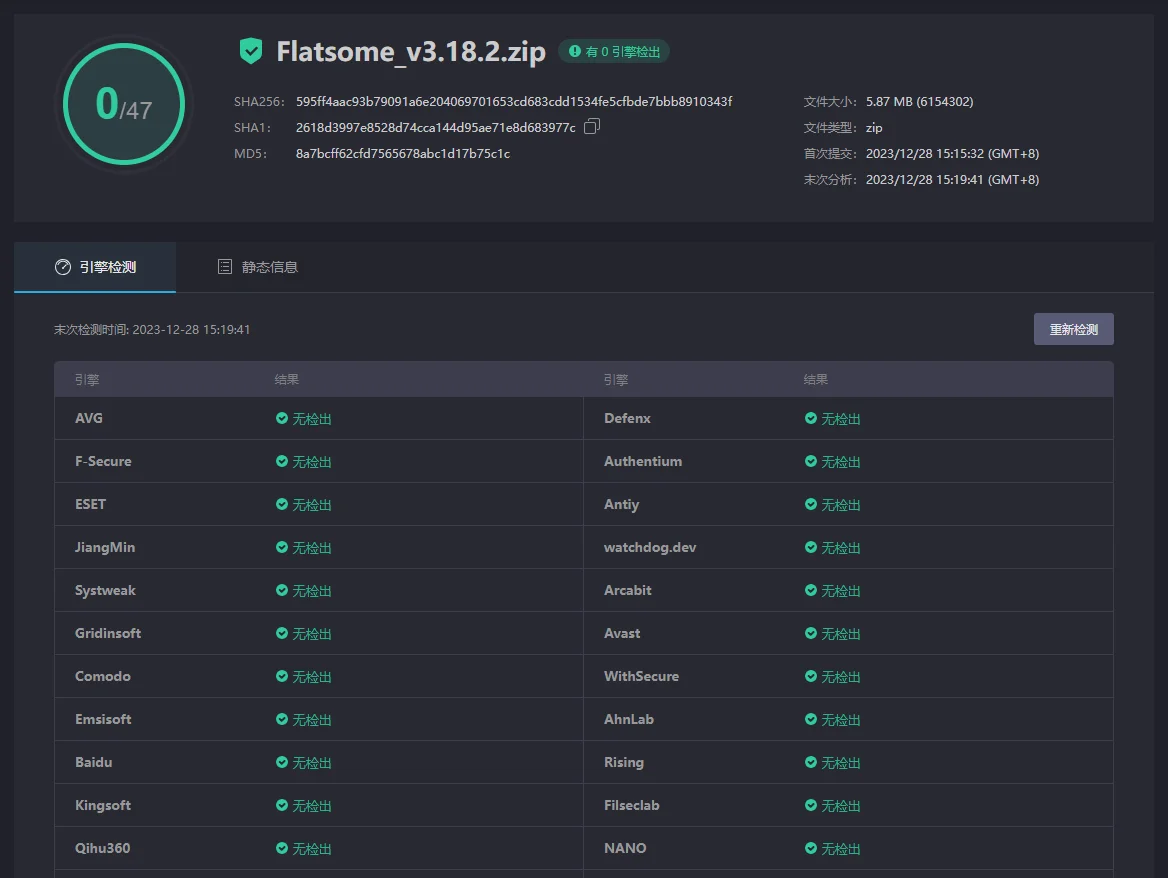Click the MD5 hash value
This screenshot has height=878, width=1168.
403,153
